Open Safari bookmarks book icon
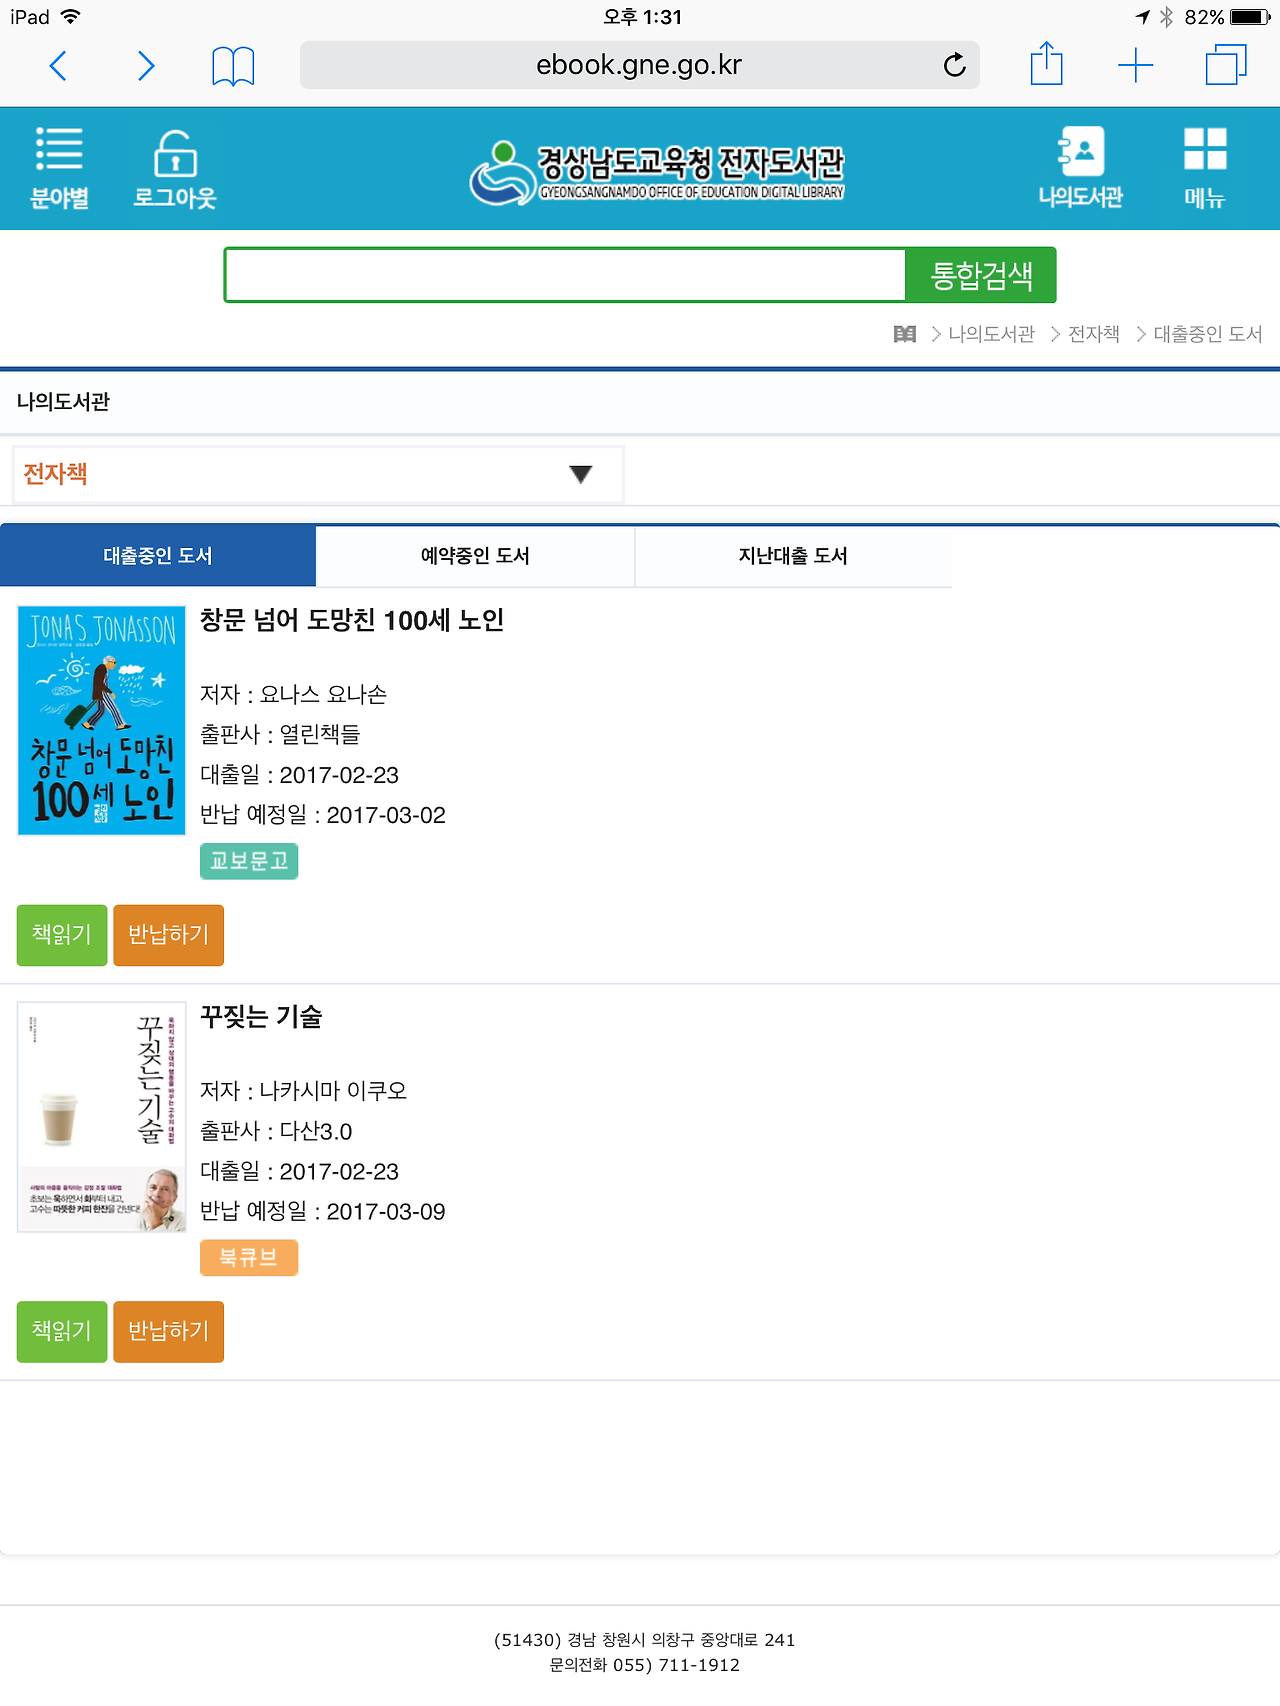 (x=233, y=66)
